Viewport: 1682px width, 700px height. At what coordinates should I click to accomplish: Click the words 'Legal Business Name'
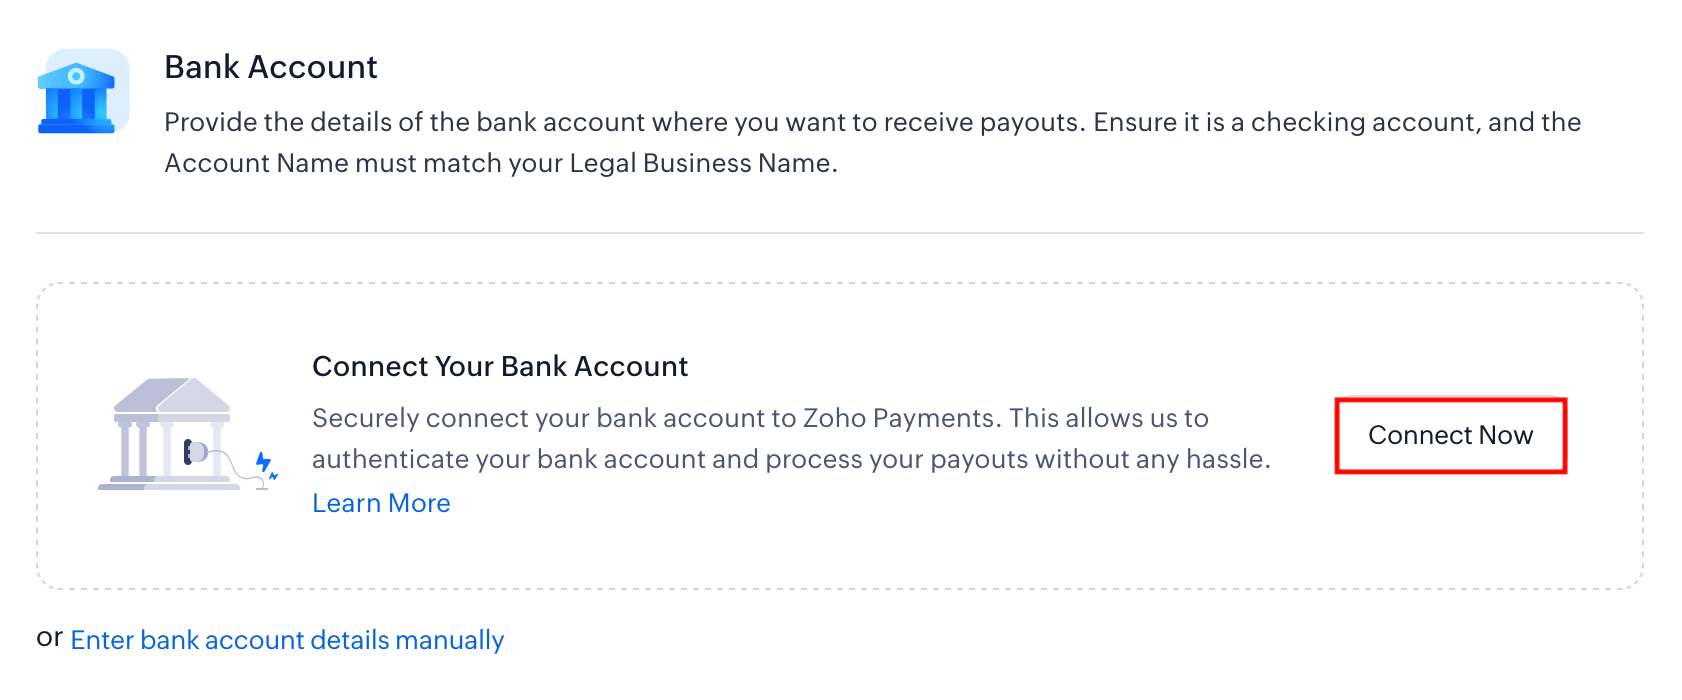[x=700, y=163]
